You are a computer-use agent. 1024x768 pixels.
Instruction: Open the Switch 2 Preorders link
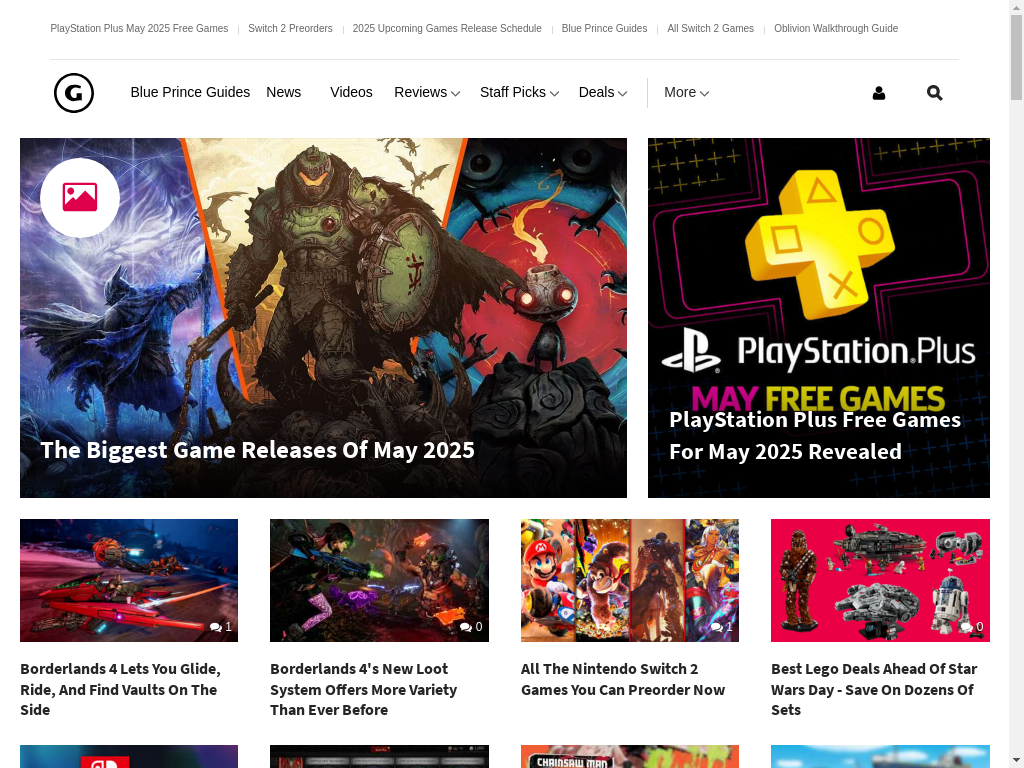[x=291, y=29]
